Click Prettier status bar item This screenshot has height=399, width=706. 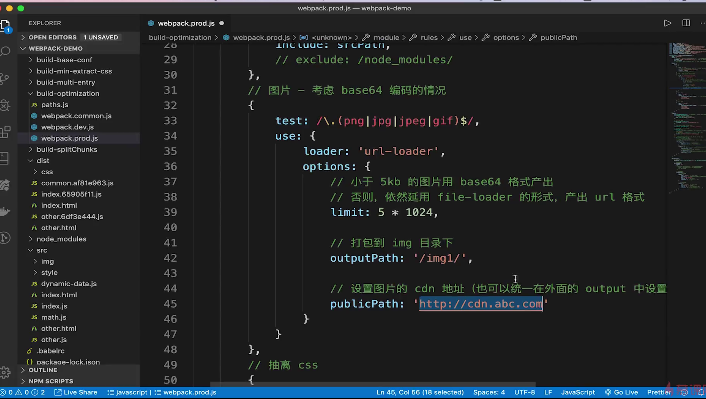[x=659, y=392]
